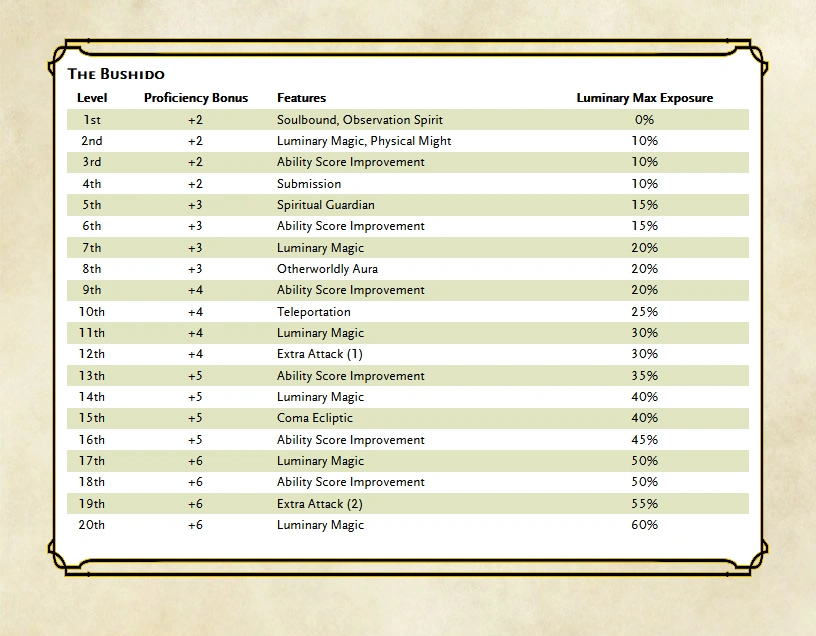Select the "Otherworldly Aura" feature
Viewport: 816px width, 636px height.
tap(327, 269)
